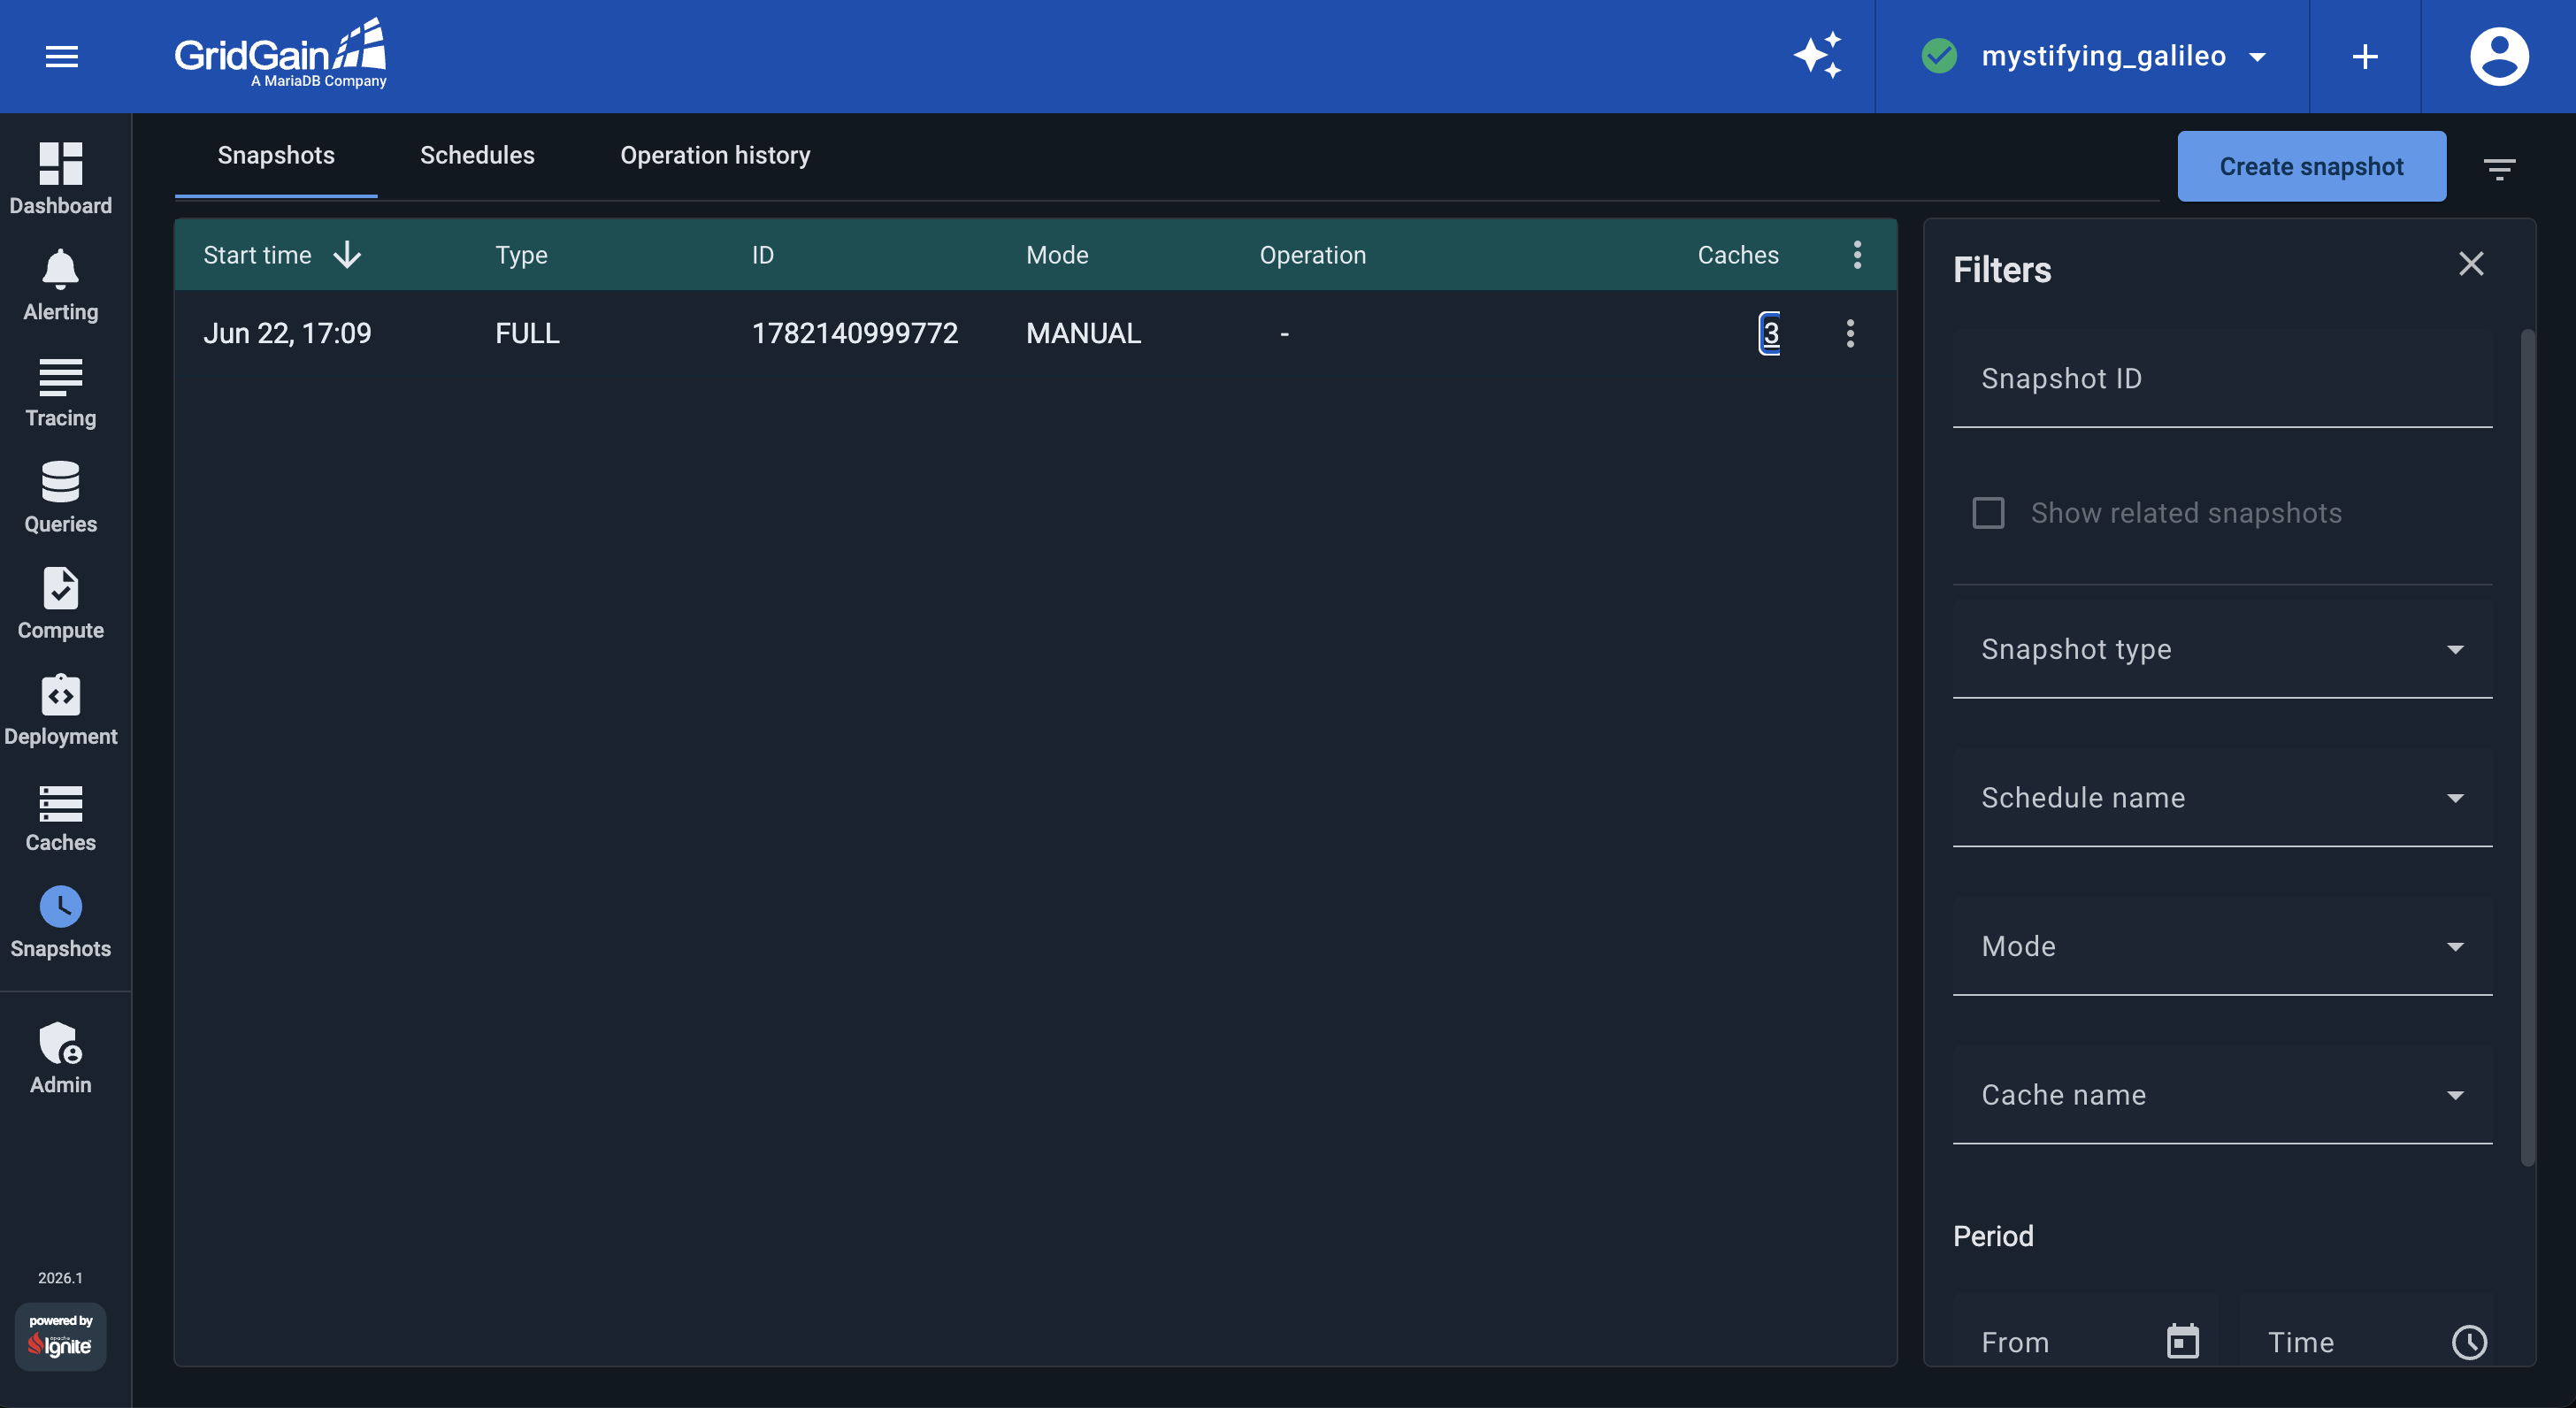Sort by Start time arrow
The image size is (2576, 1408).
coord(347,254)
